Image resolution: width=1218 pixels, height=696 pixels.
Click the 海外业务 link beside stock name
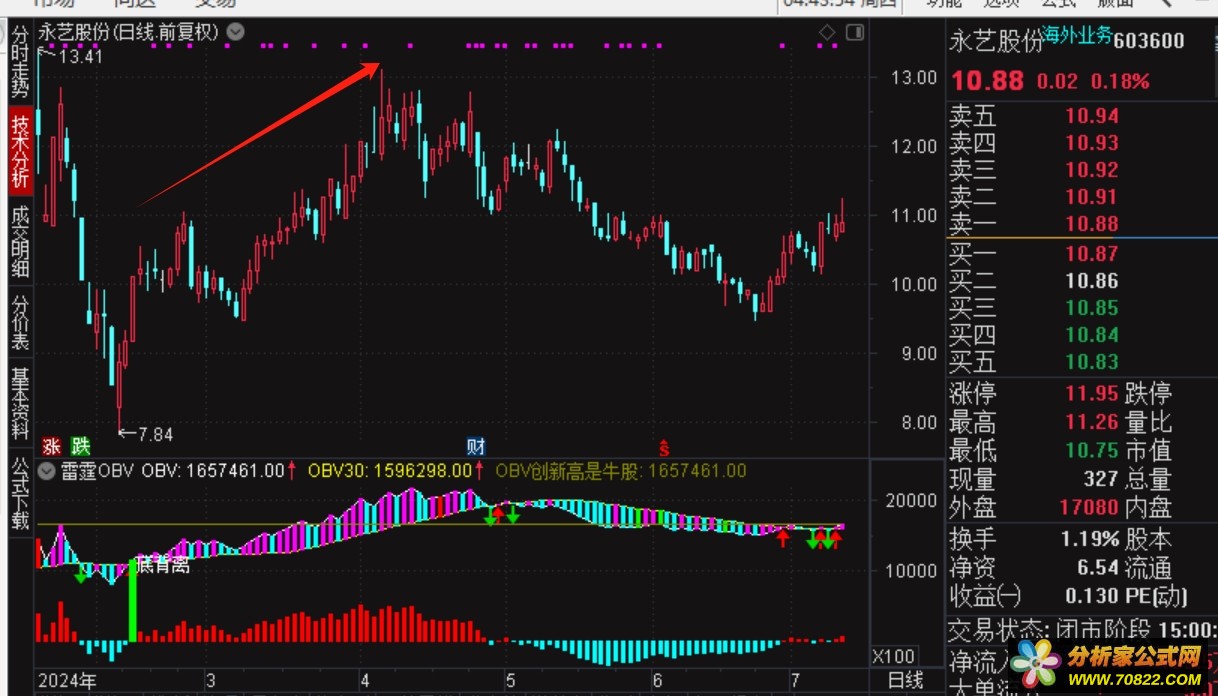coord(1077,34)
